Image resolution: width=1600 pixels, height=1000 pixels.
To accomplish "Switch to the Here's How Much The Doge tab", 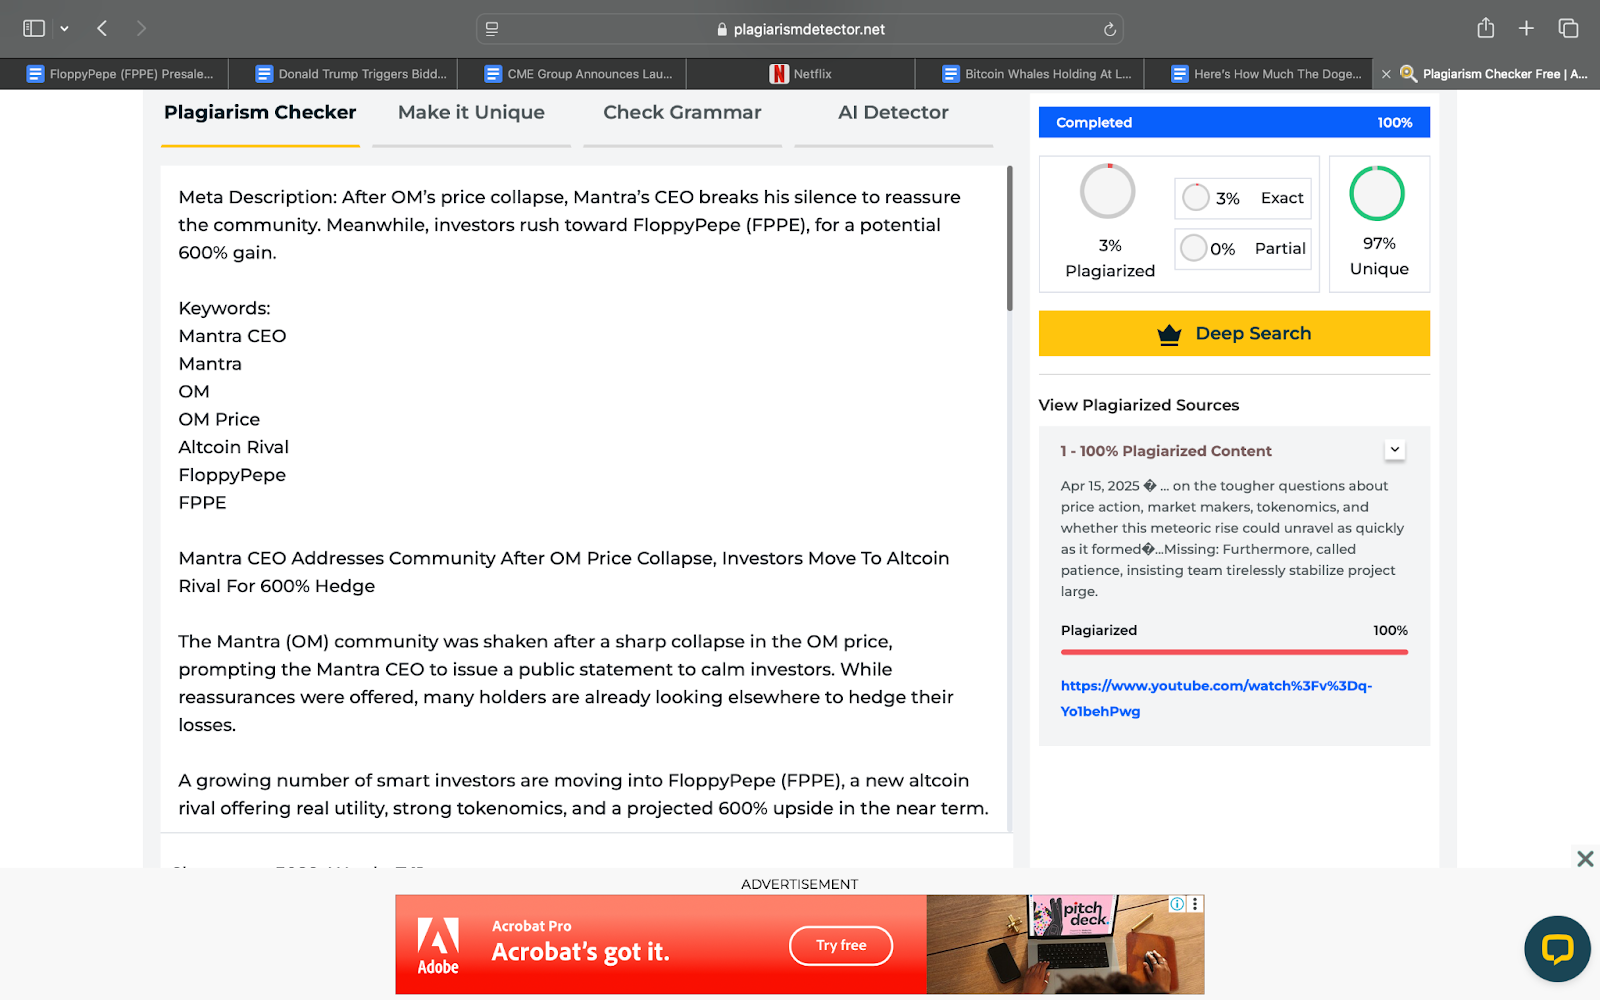I will tap(1258, 74).
